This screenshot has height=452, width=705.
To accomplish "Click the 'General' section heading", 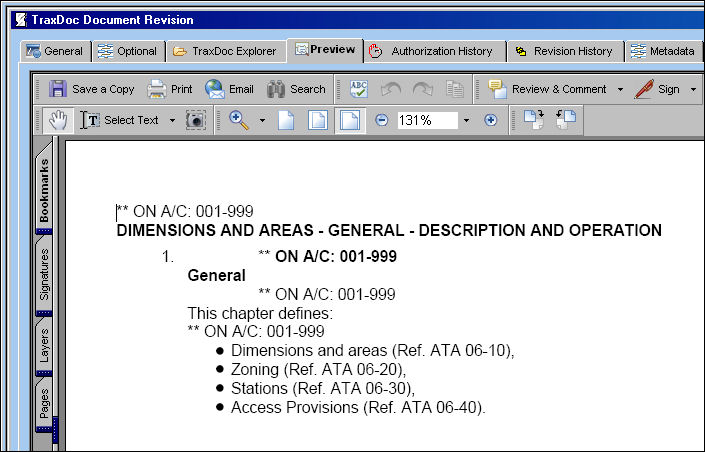I will [217, 275].
